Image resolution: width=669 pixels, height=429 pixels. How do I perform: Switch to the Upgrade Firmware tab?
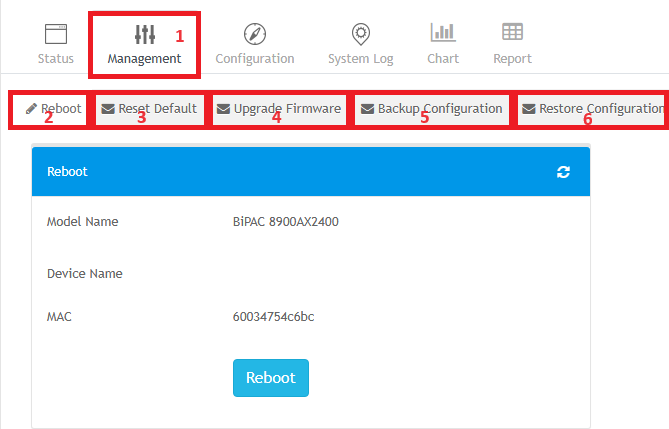(x=279, y=108)
